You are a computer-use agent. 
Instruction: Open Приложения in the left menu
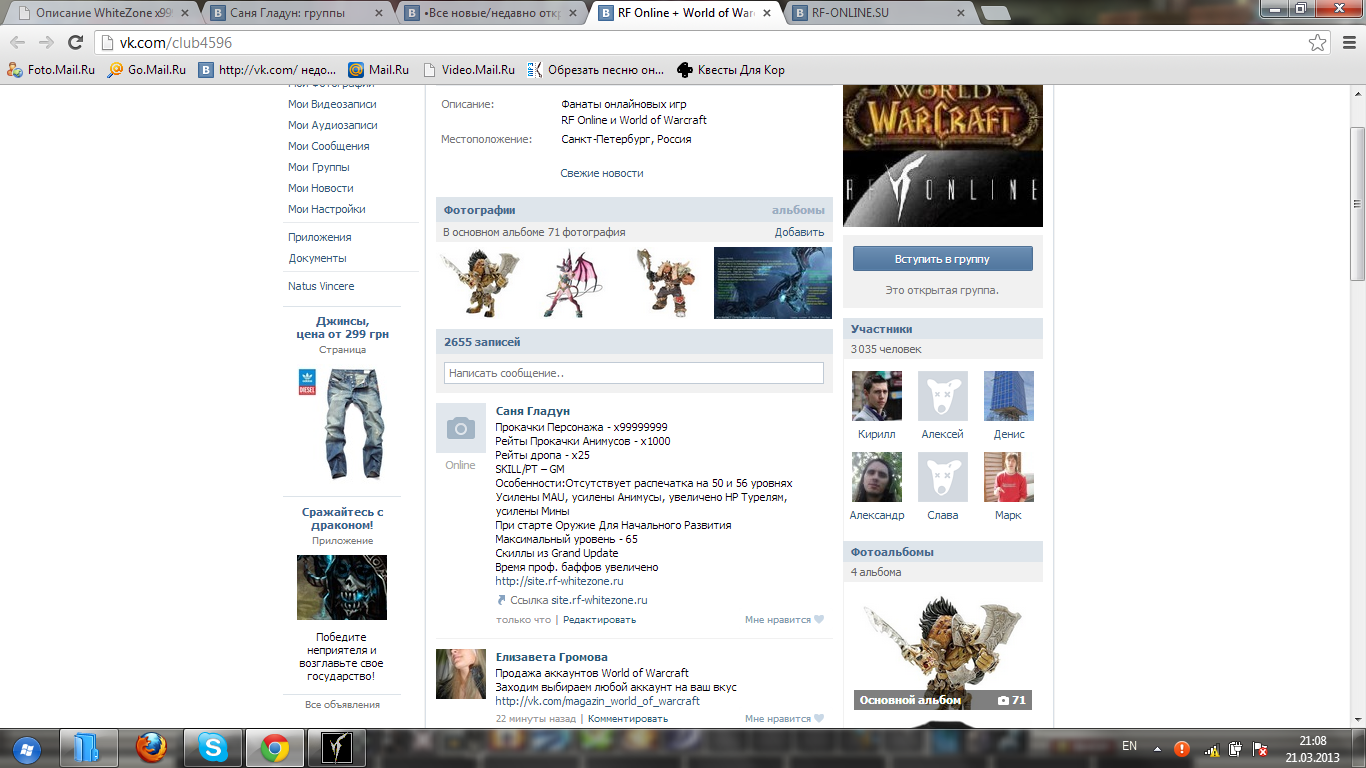[320, 237]
